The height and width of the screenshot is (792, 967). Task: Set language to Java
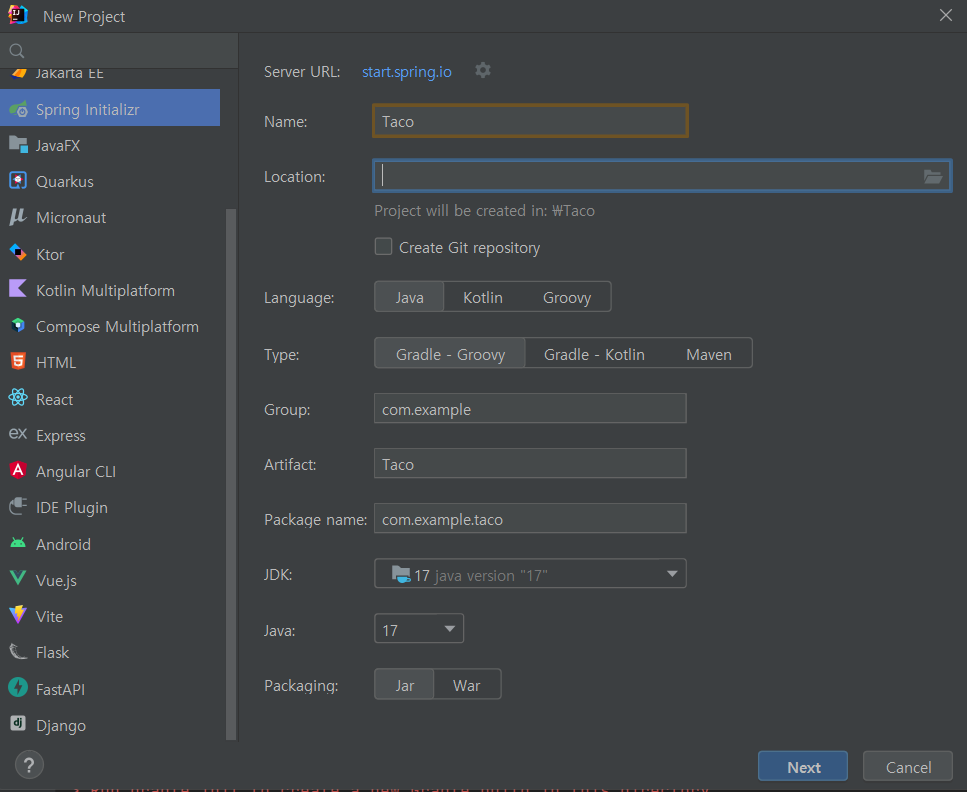[x=409, y=297]
